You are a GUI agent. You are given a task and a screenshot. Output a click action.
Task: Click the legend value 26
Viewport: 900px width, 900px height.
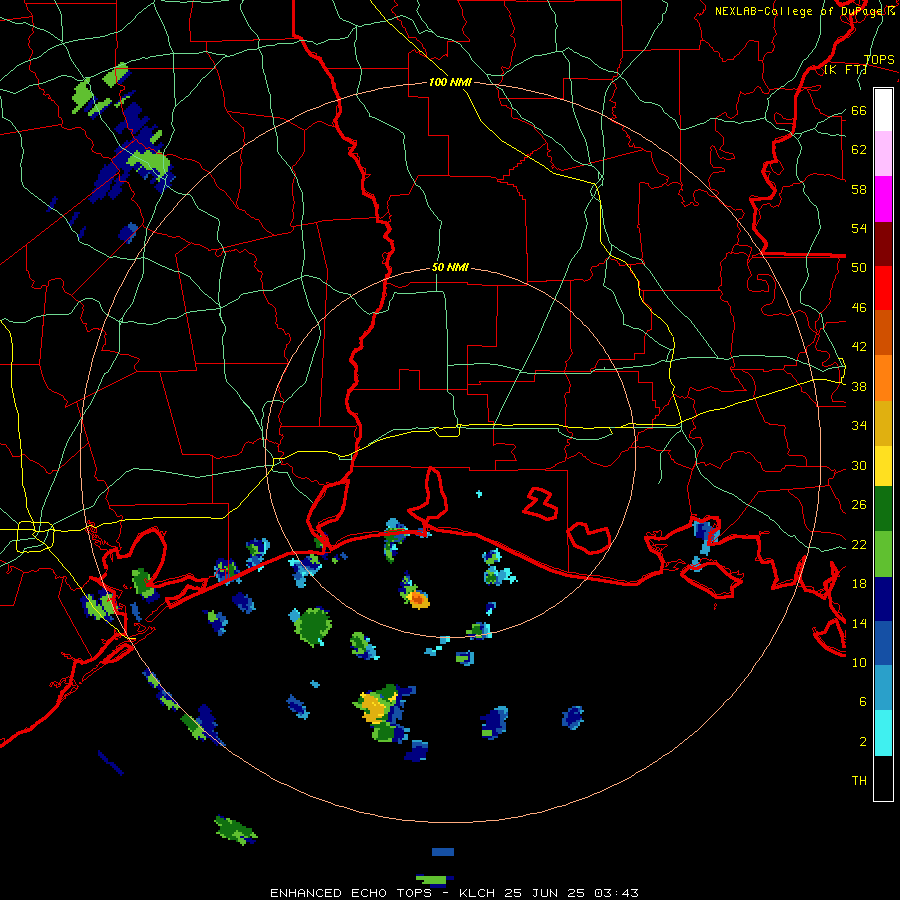pyautogui.click(x=859, y=505)
